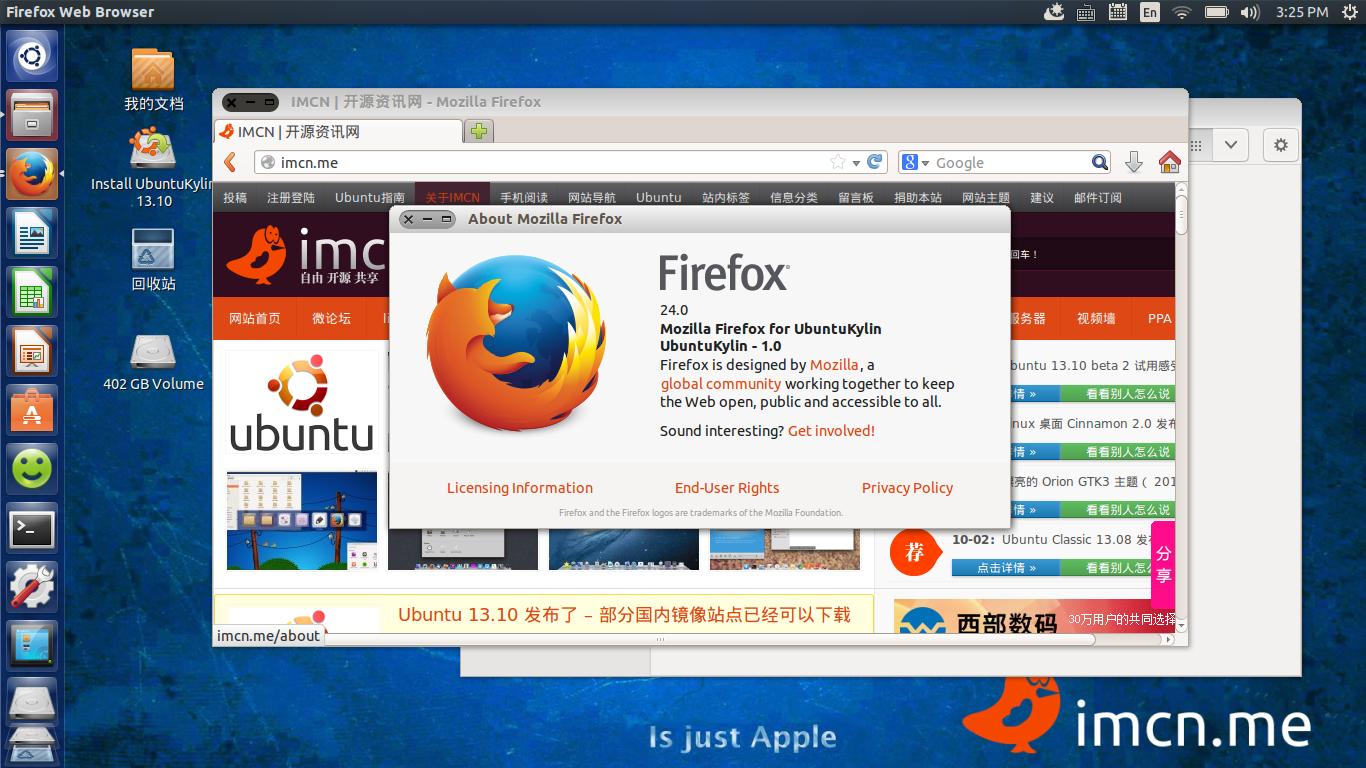Click the 网站首页 orange nav tab
The width and height of the screenshot is (1366, 768).
click(255, 319)
